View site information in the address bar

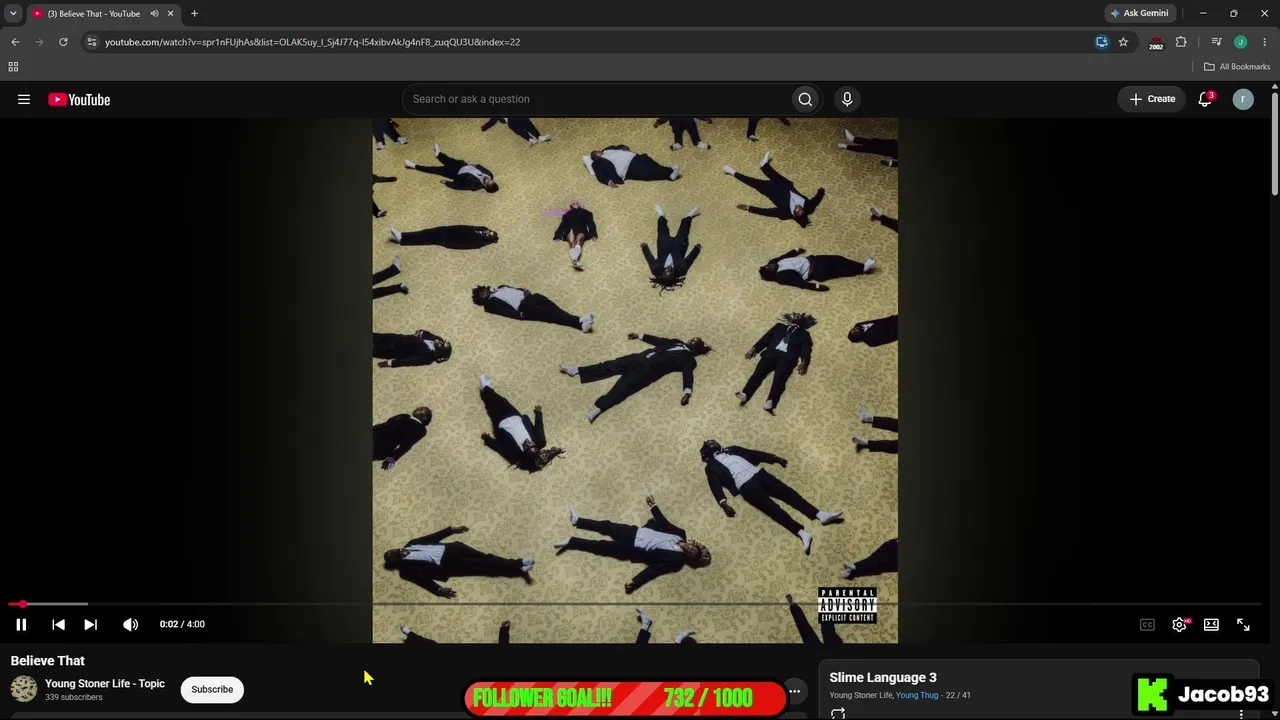(92, 42)
